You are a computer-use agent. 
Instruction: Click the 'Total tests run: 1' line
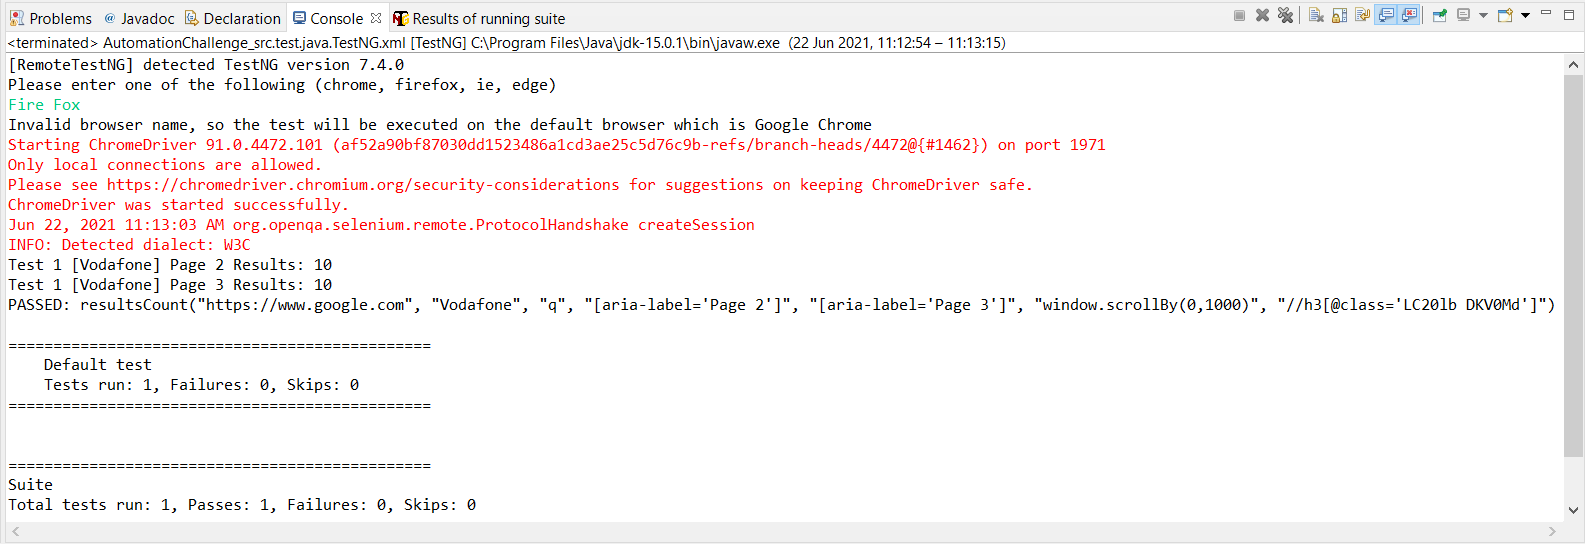(242, 505)
